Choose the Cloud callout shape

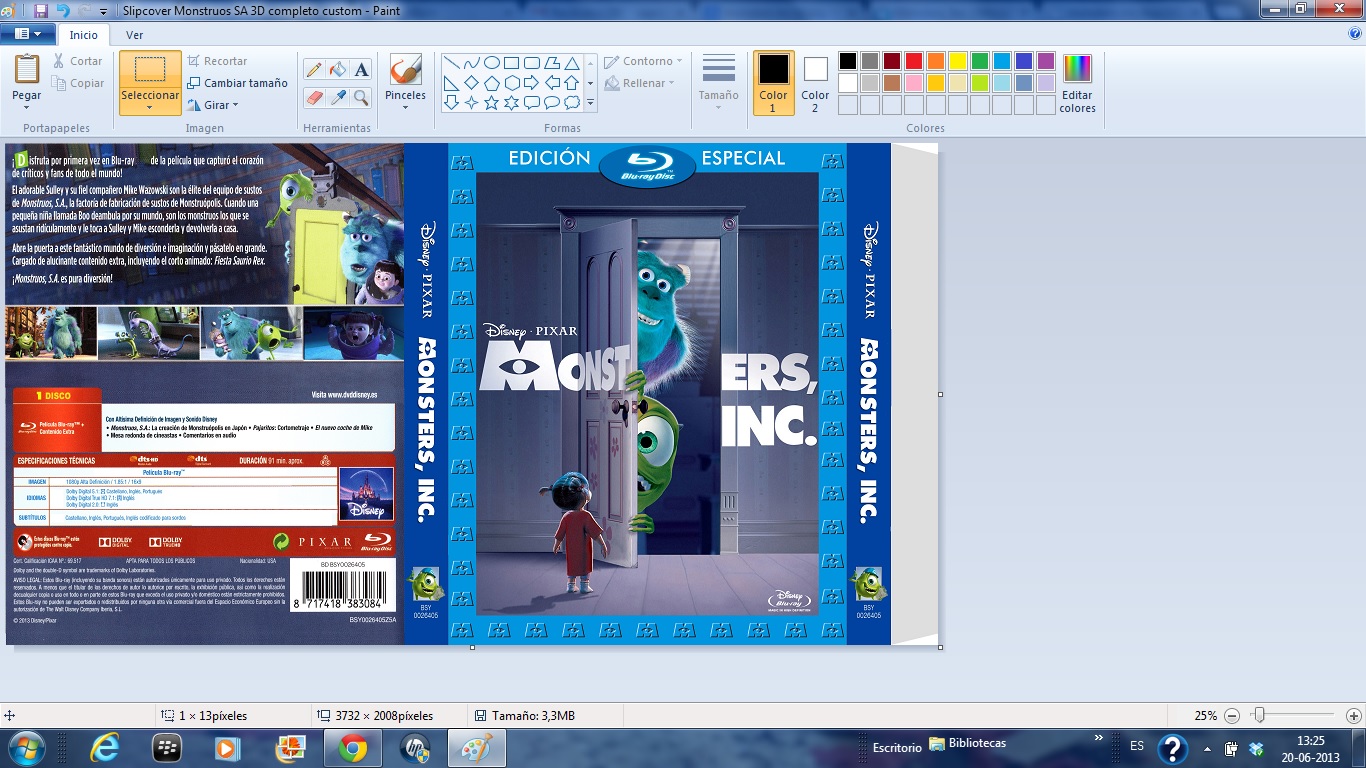[571, 102]
